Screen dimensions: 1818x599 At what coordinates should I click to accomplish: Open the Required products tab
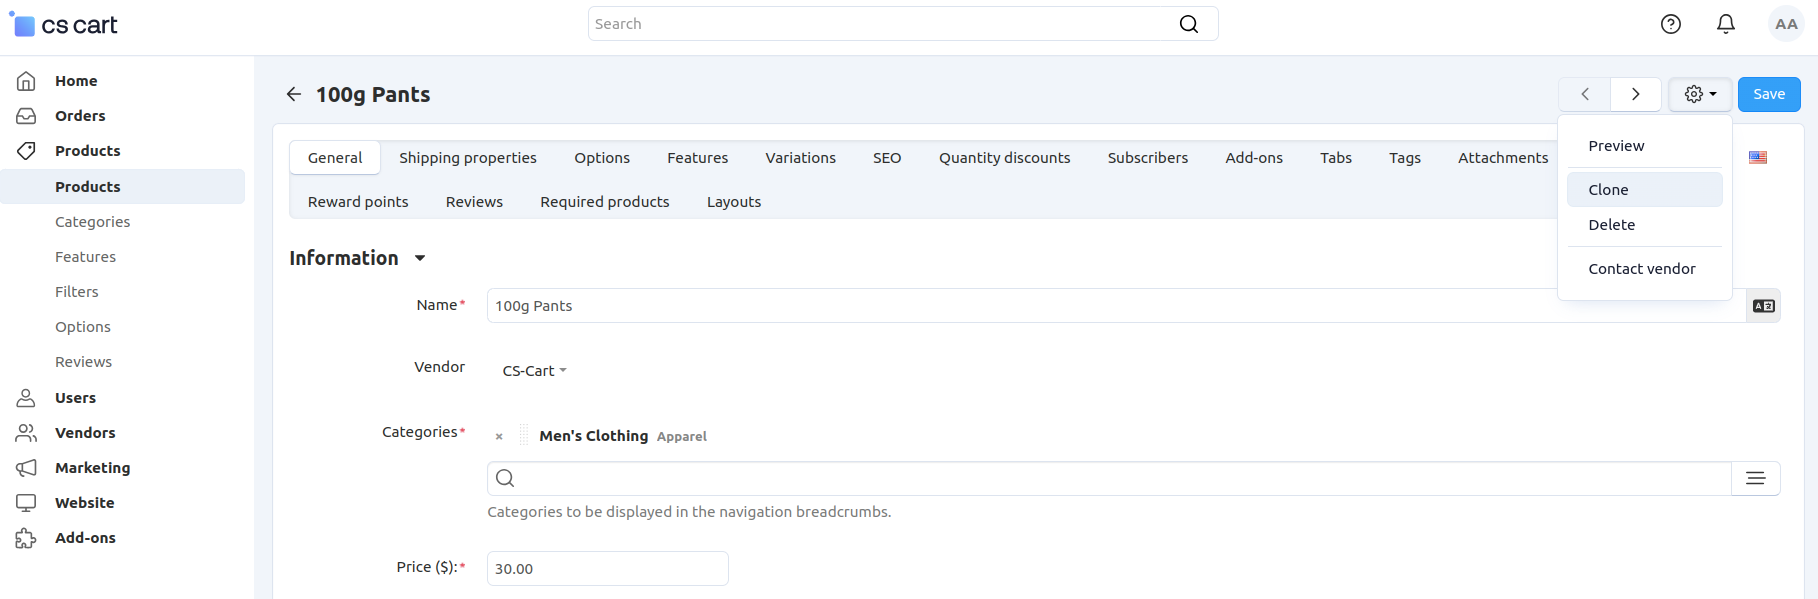pos(605,202)
